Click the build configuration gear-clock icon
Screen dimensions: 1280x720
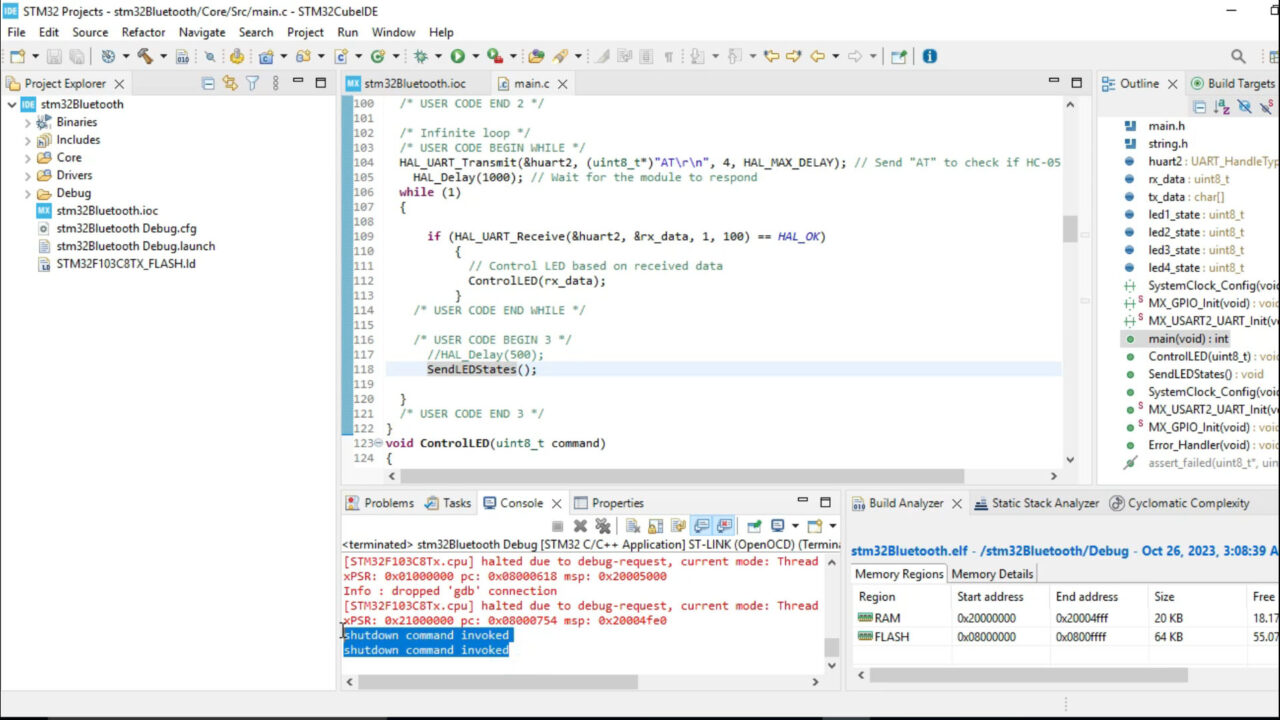click(108, 57)
